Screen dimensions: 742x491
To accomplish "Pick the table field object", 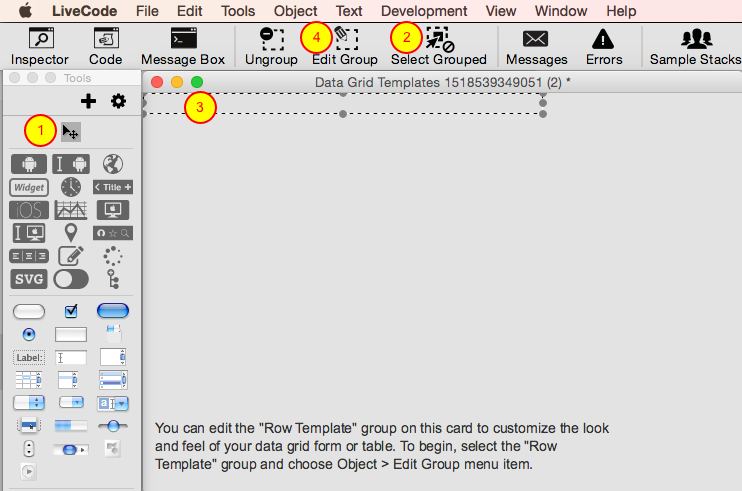I will (x=28, y=380).
